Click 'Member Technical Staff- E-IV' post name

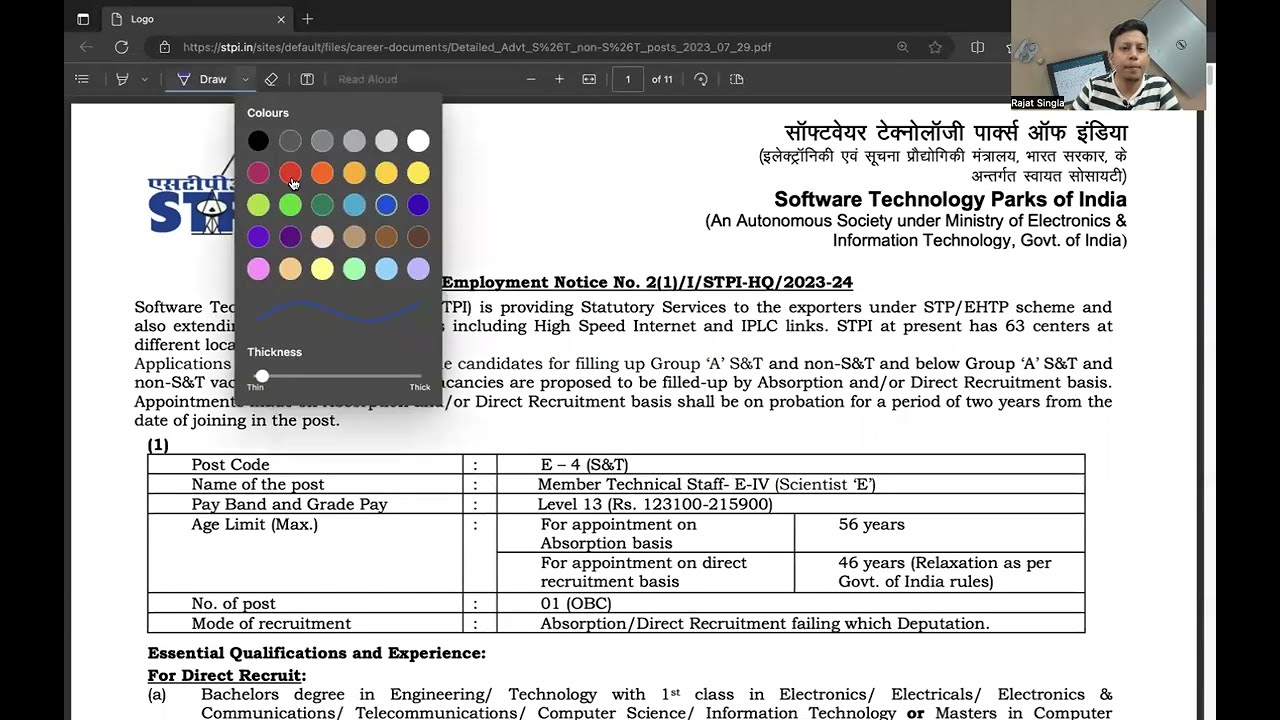(x=706, y=484)
